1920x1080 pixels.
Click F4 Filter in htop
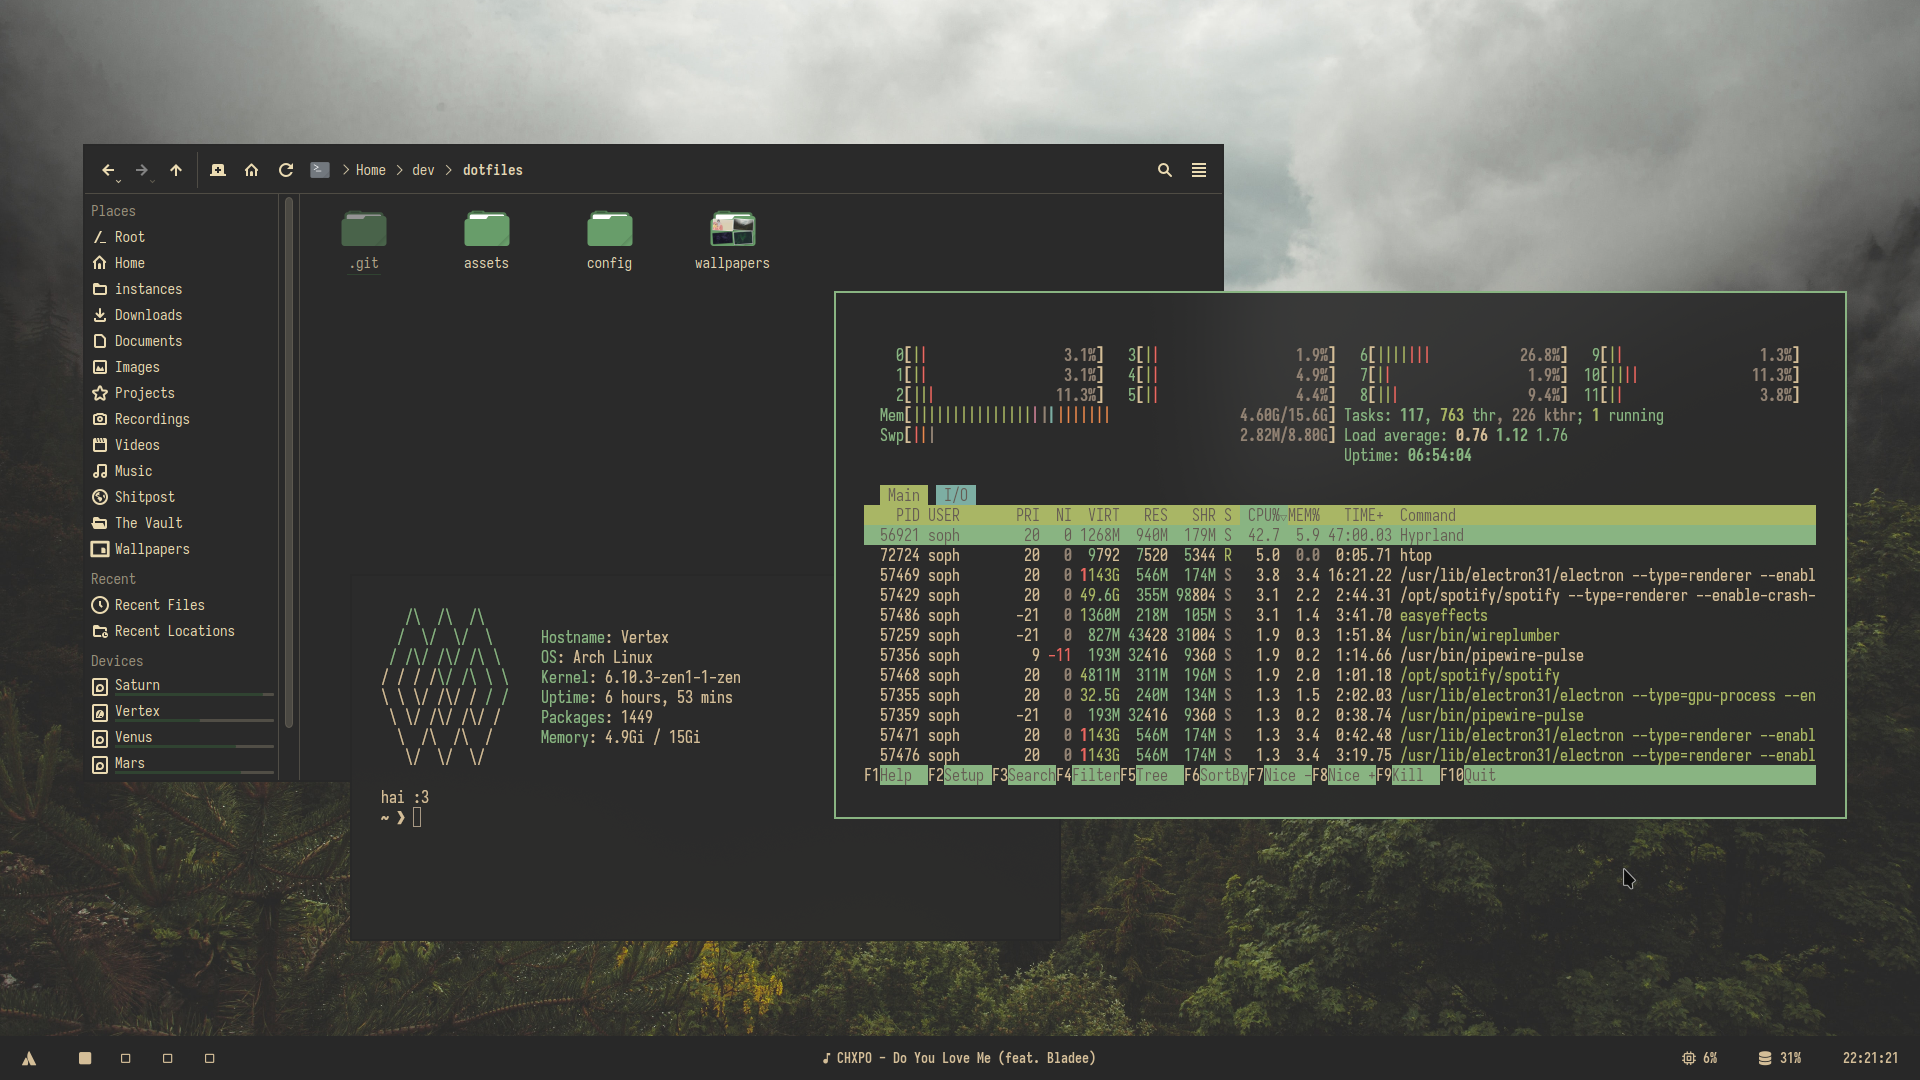pos(1087,775)
